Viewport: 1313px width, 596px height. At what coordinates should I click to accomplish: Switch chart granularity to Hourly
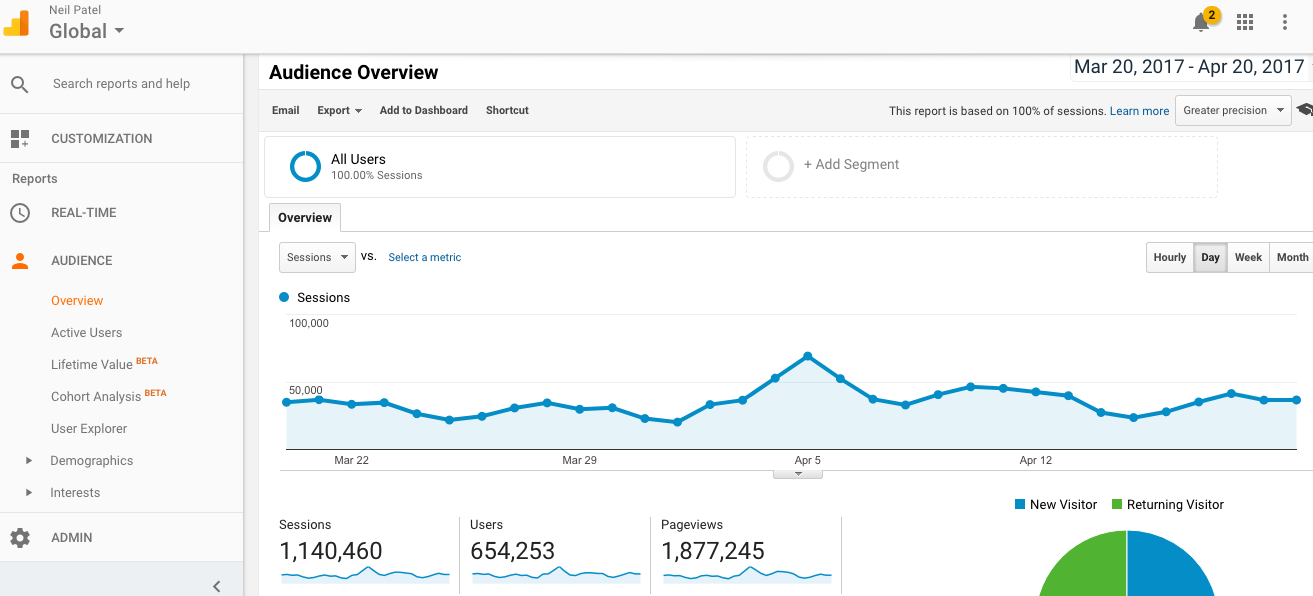coord(1169,257)
